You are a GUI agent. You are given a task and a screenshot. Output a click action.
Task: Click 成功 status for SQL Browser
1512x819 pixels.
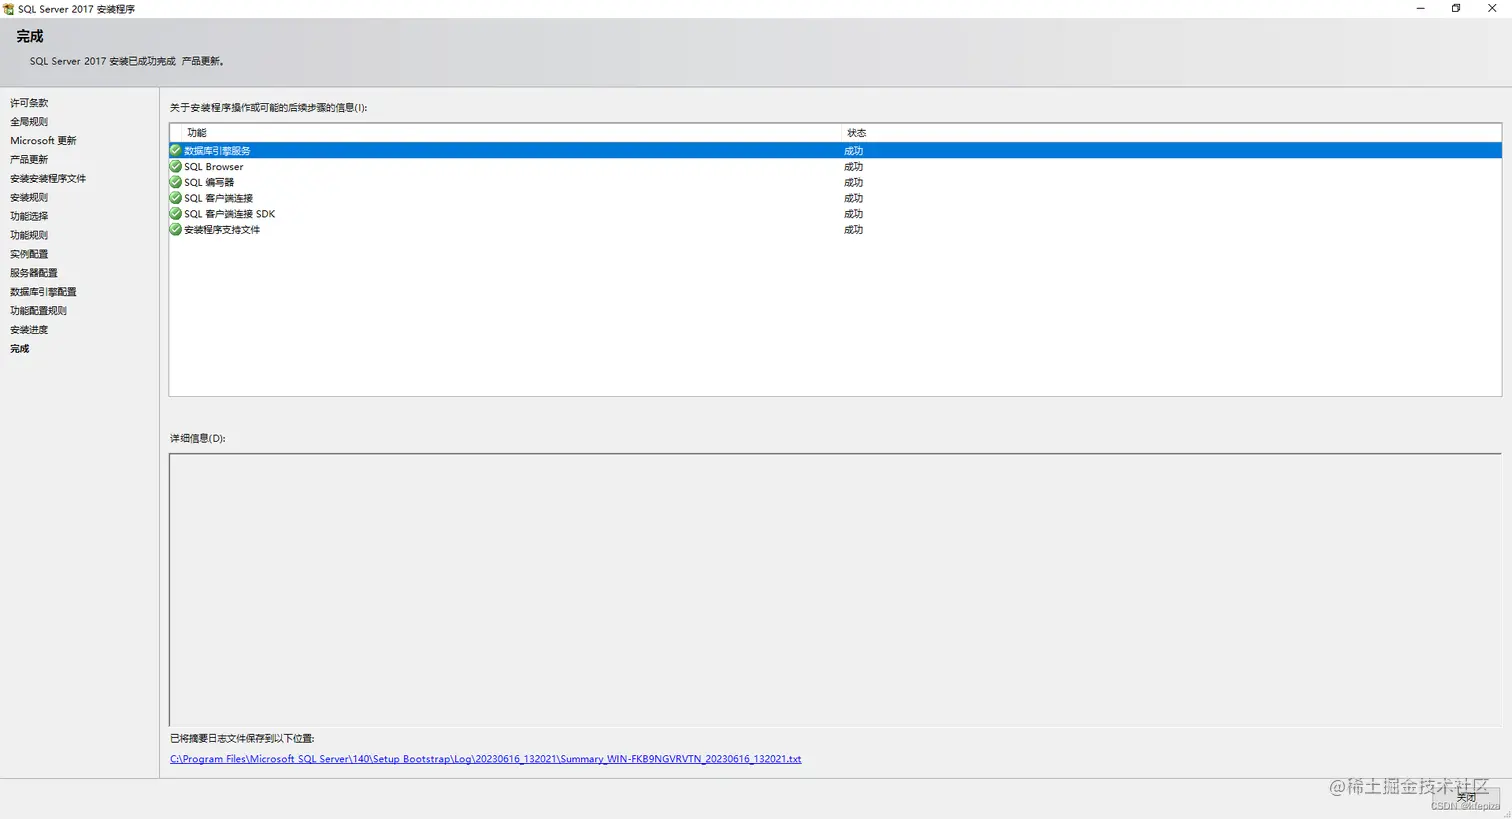click(853, 166)
